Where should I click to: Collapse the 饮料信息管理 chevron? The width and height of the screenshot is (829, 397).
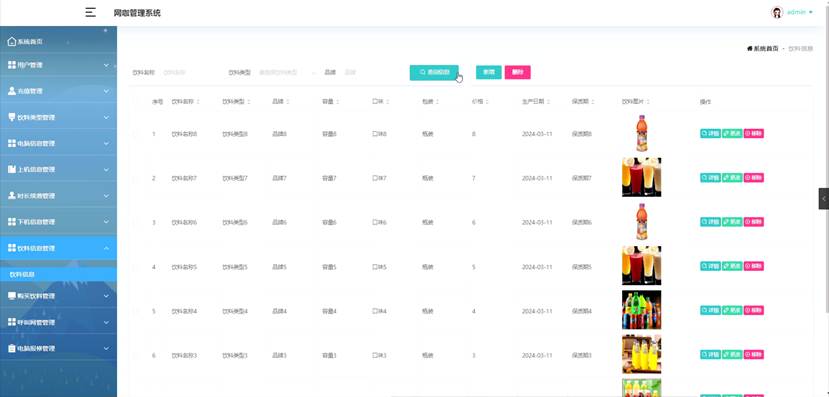[106, 248]
